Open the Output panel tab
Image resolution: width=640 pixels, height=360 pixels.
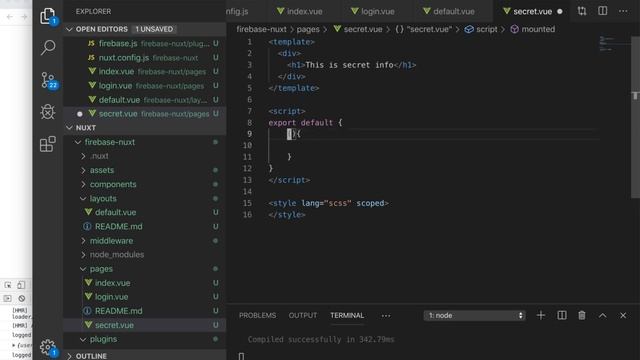pos(303,316)
